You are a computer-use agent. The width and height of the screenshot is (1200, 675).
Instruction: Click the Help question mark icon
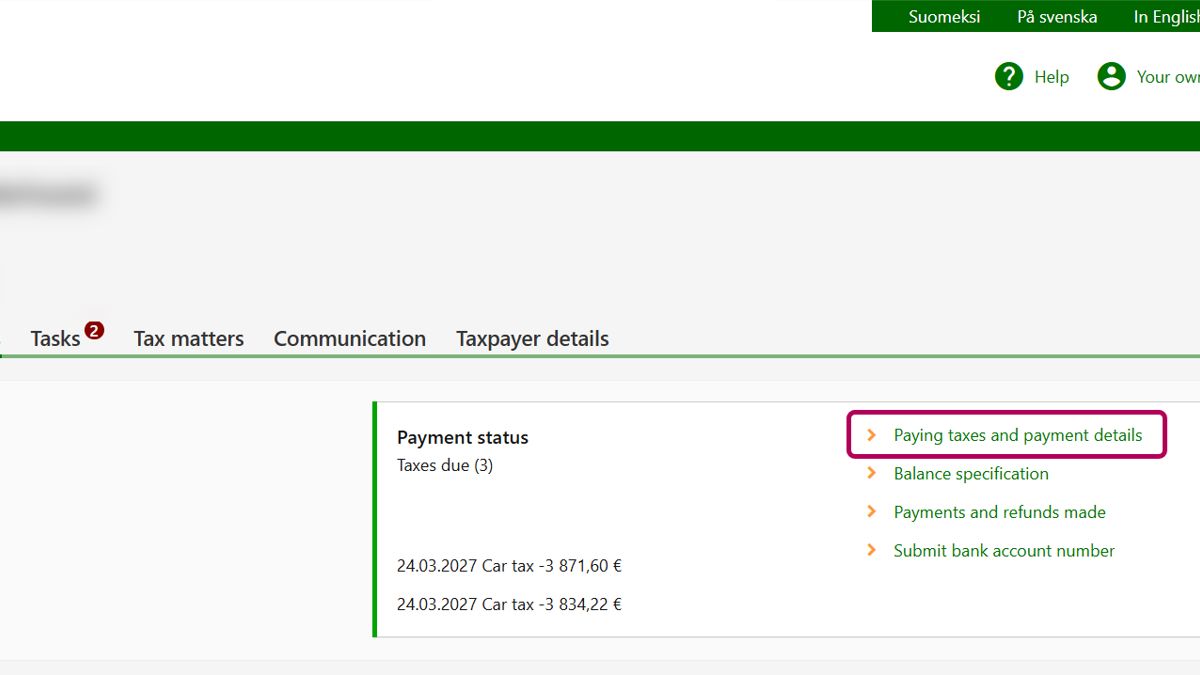click(1009, 76)
